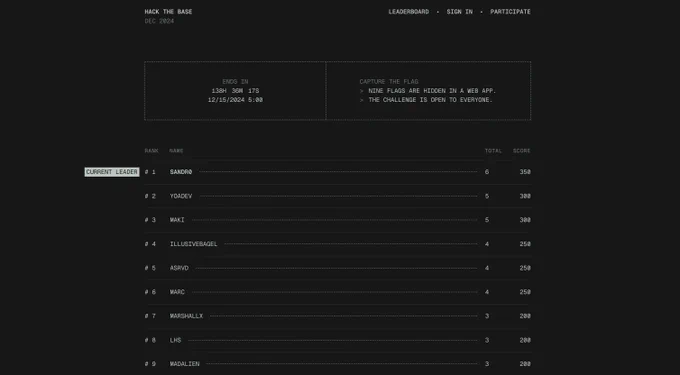Click the end date 12/15/2024 5:00
This screenshot has width=680, height=375.
235,100
